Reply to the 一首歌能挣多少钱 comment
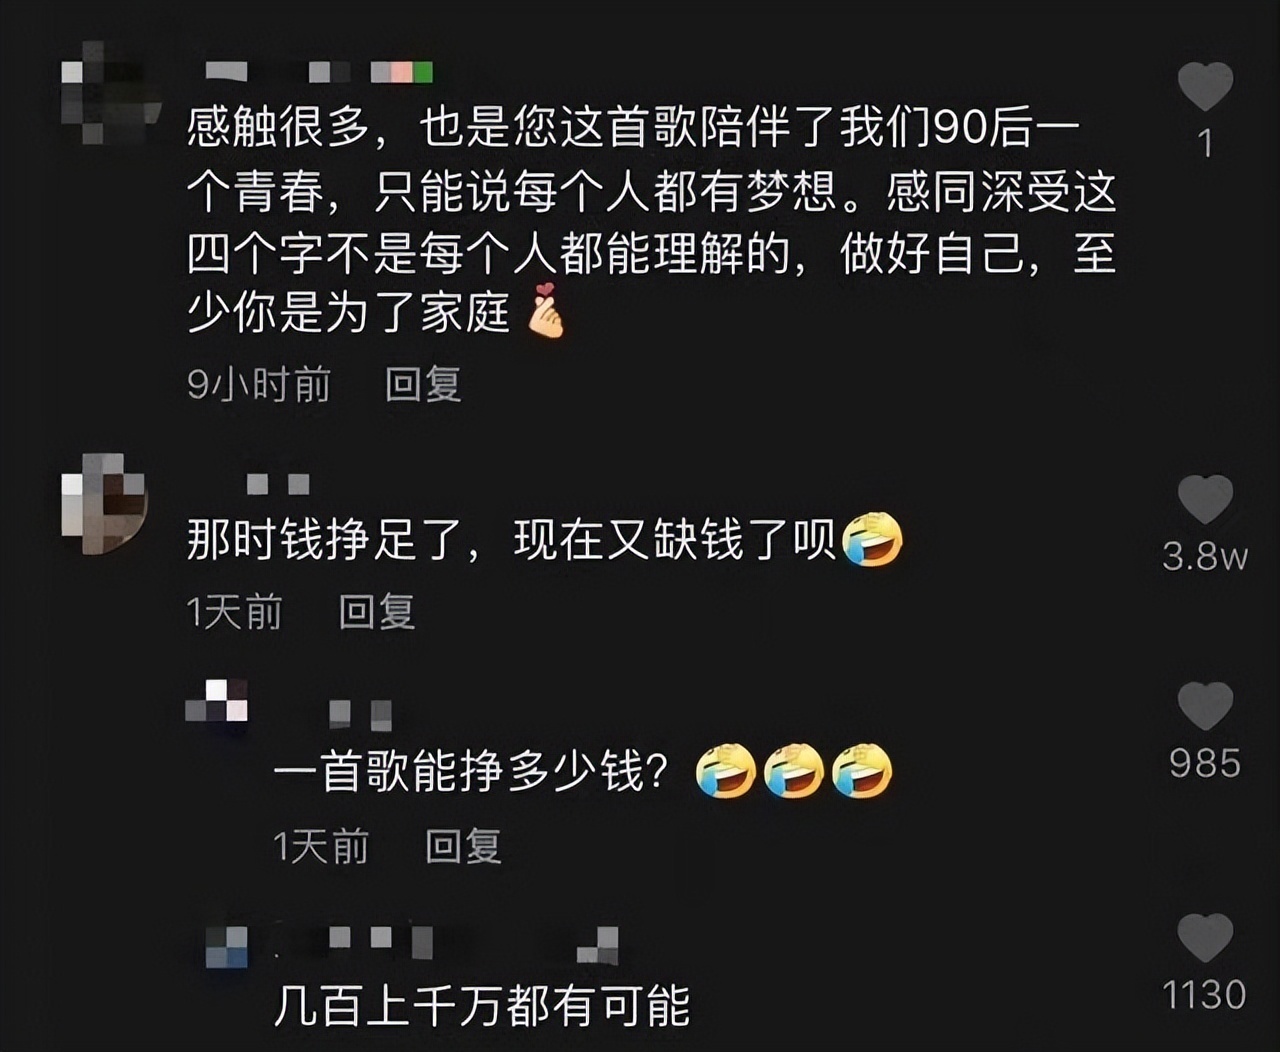This screenshot has width=1280, height=1052. tap(463, 846)
